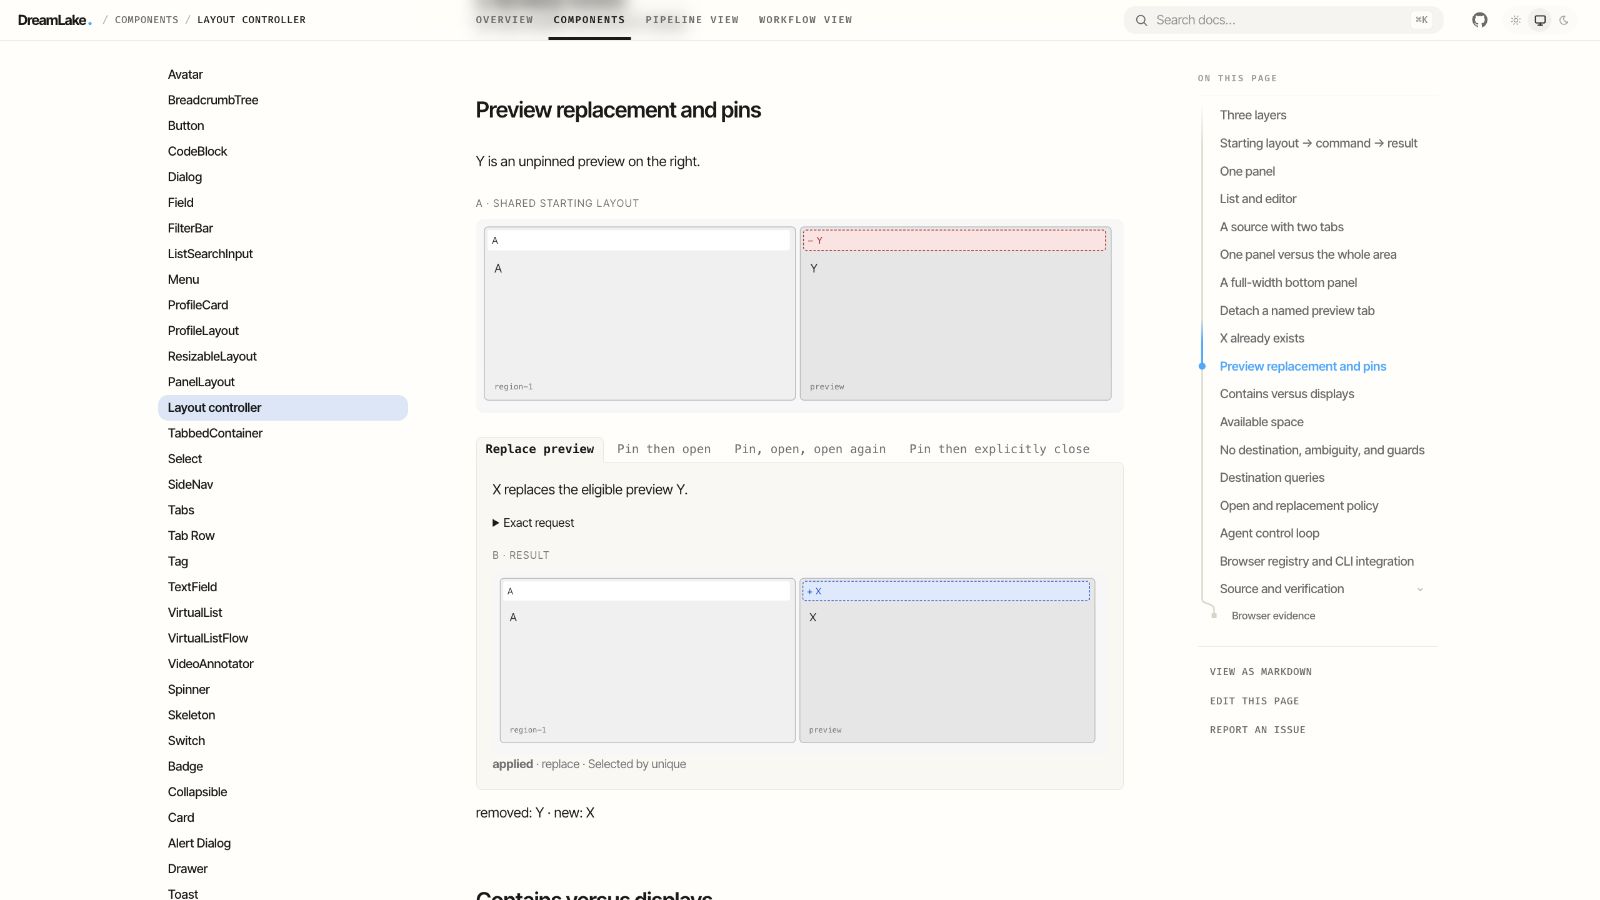
Task: Open the Replace preview tab
Action: 540,449
